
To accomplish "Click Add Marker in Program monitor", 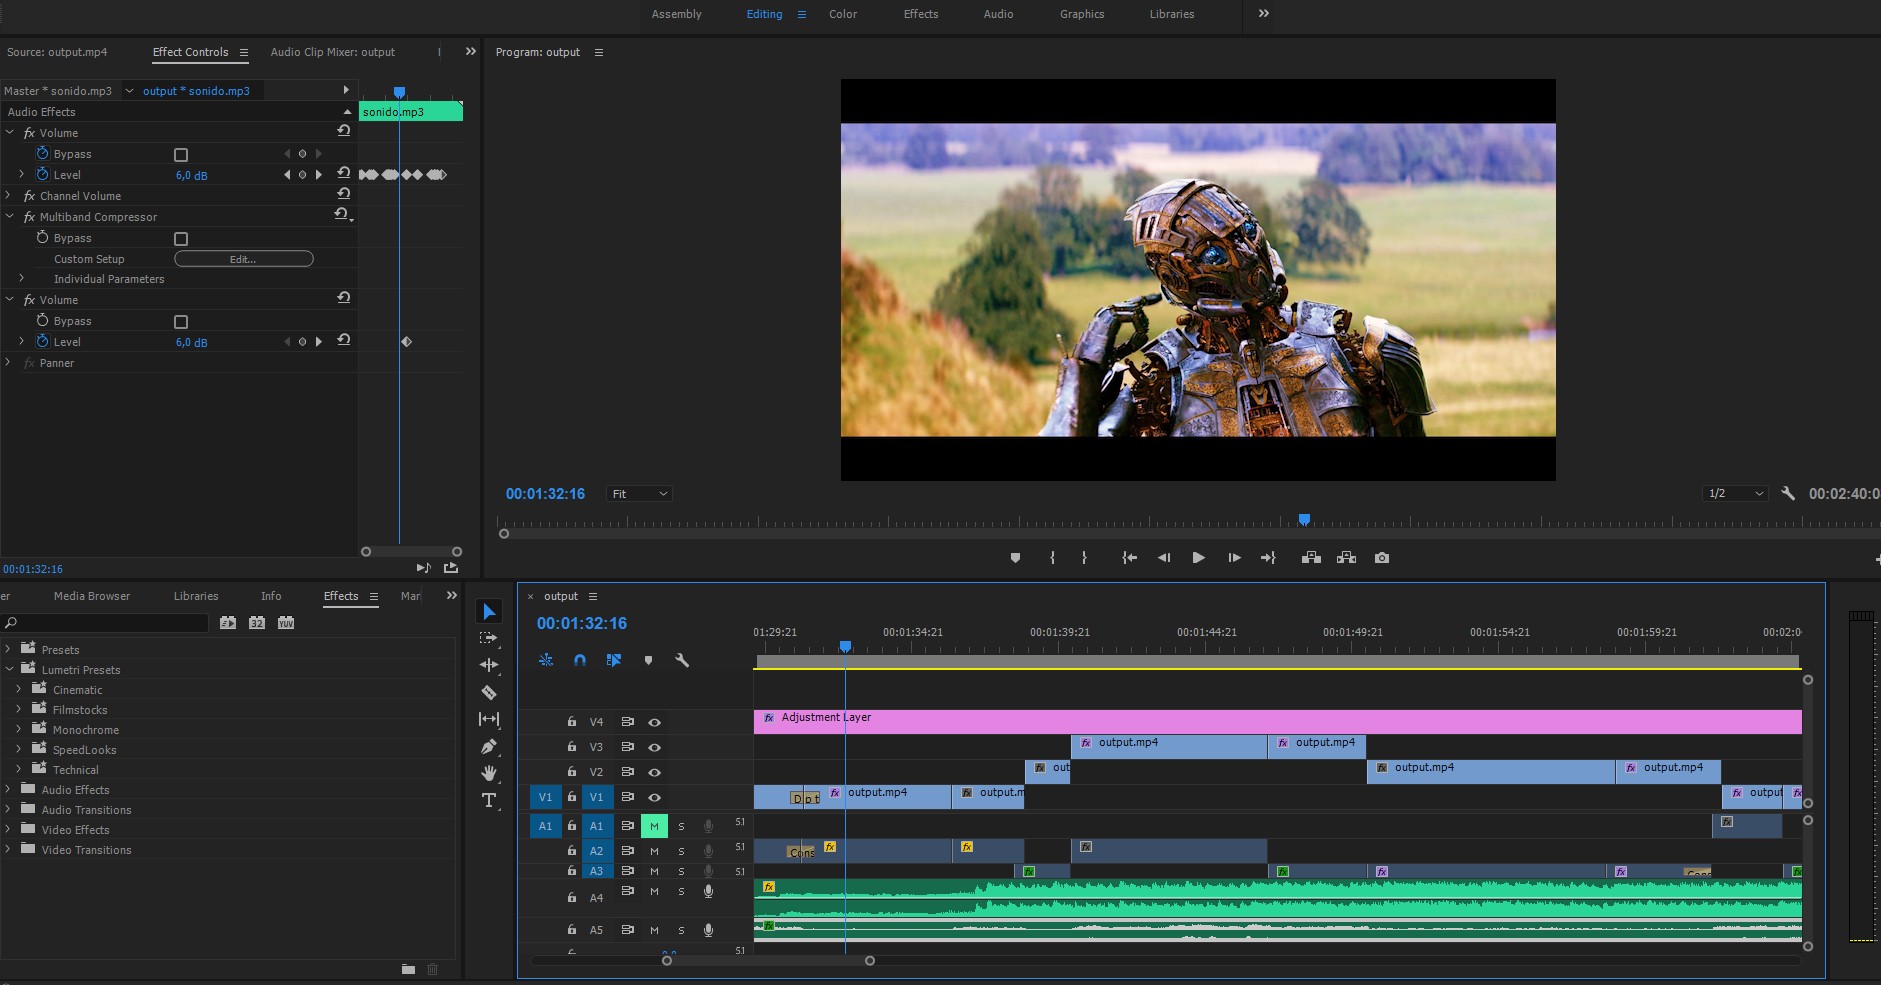I will (x=1015, y=558).
